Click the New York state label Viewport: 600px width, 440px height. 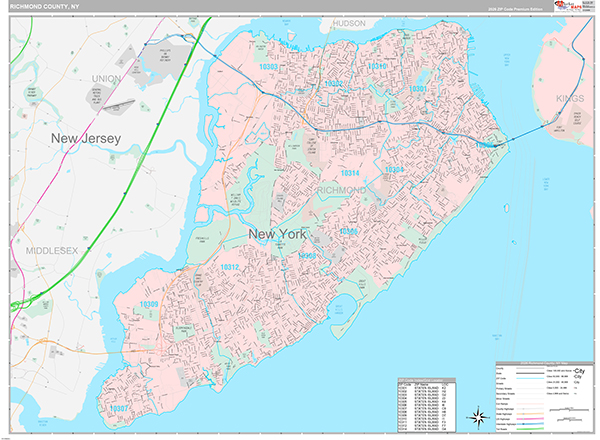pyautogui.click(x=277, y=234)
